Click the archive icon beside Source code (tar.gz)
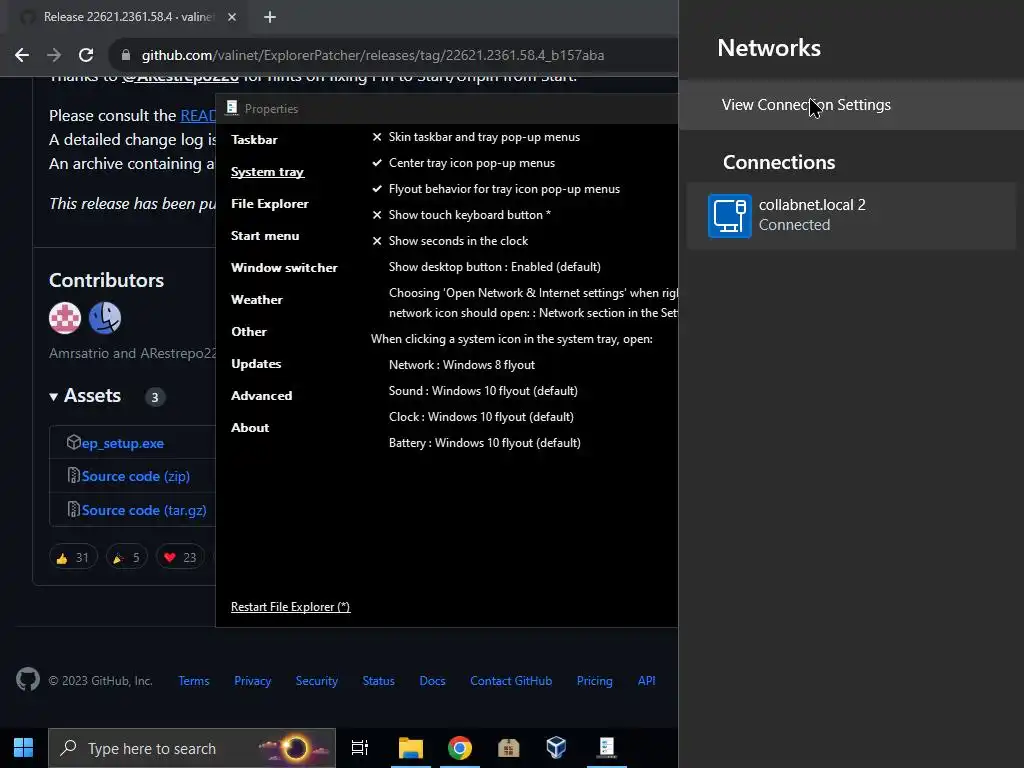Screen dimensions: 1024x768 [74, 509]
